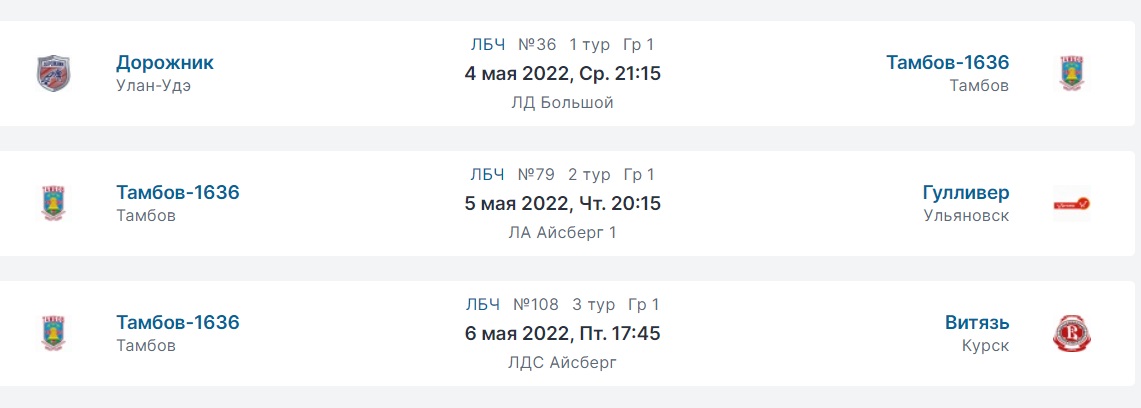
Task: Select ЛБЧ tournament link in first match
Action: tap(488, 44)
